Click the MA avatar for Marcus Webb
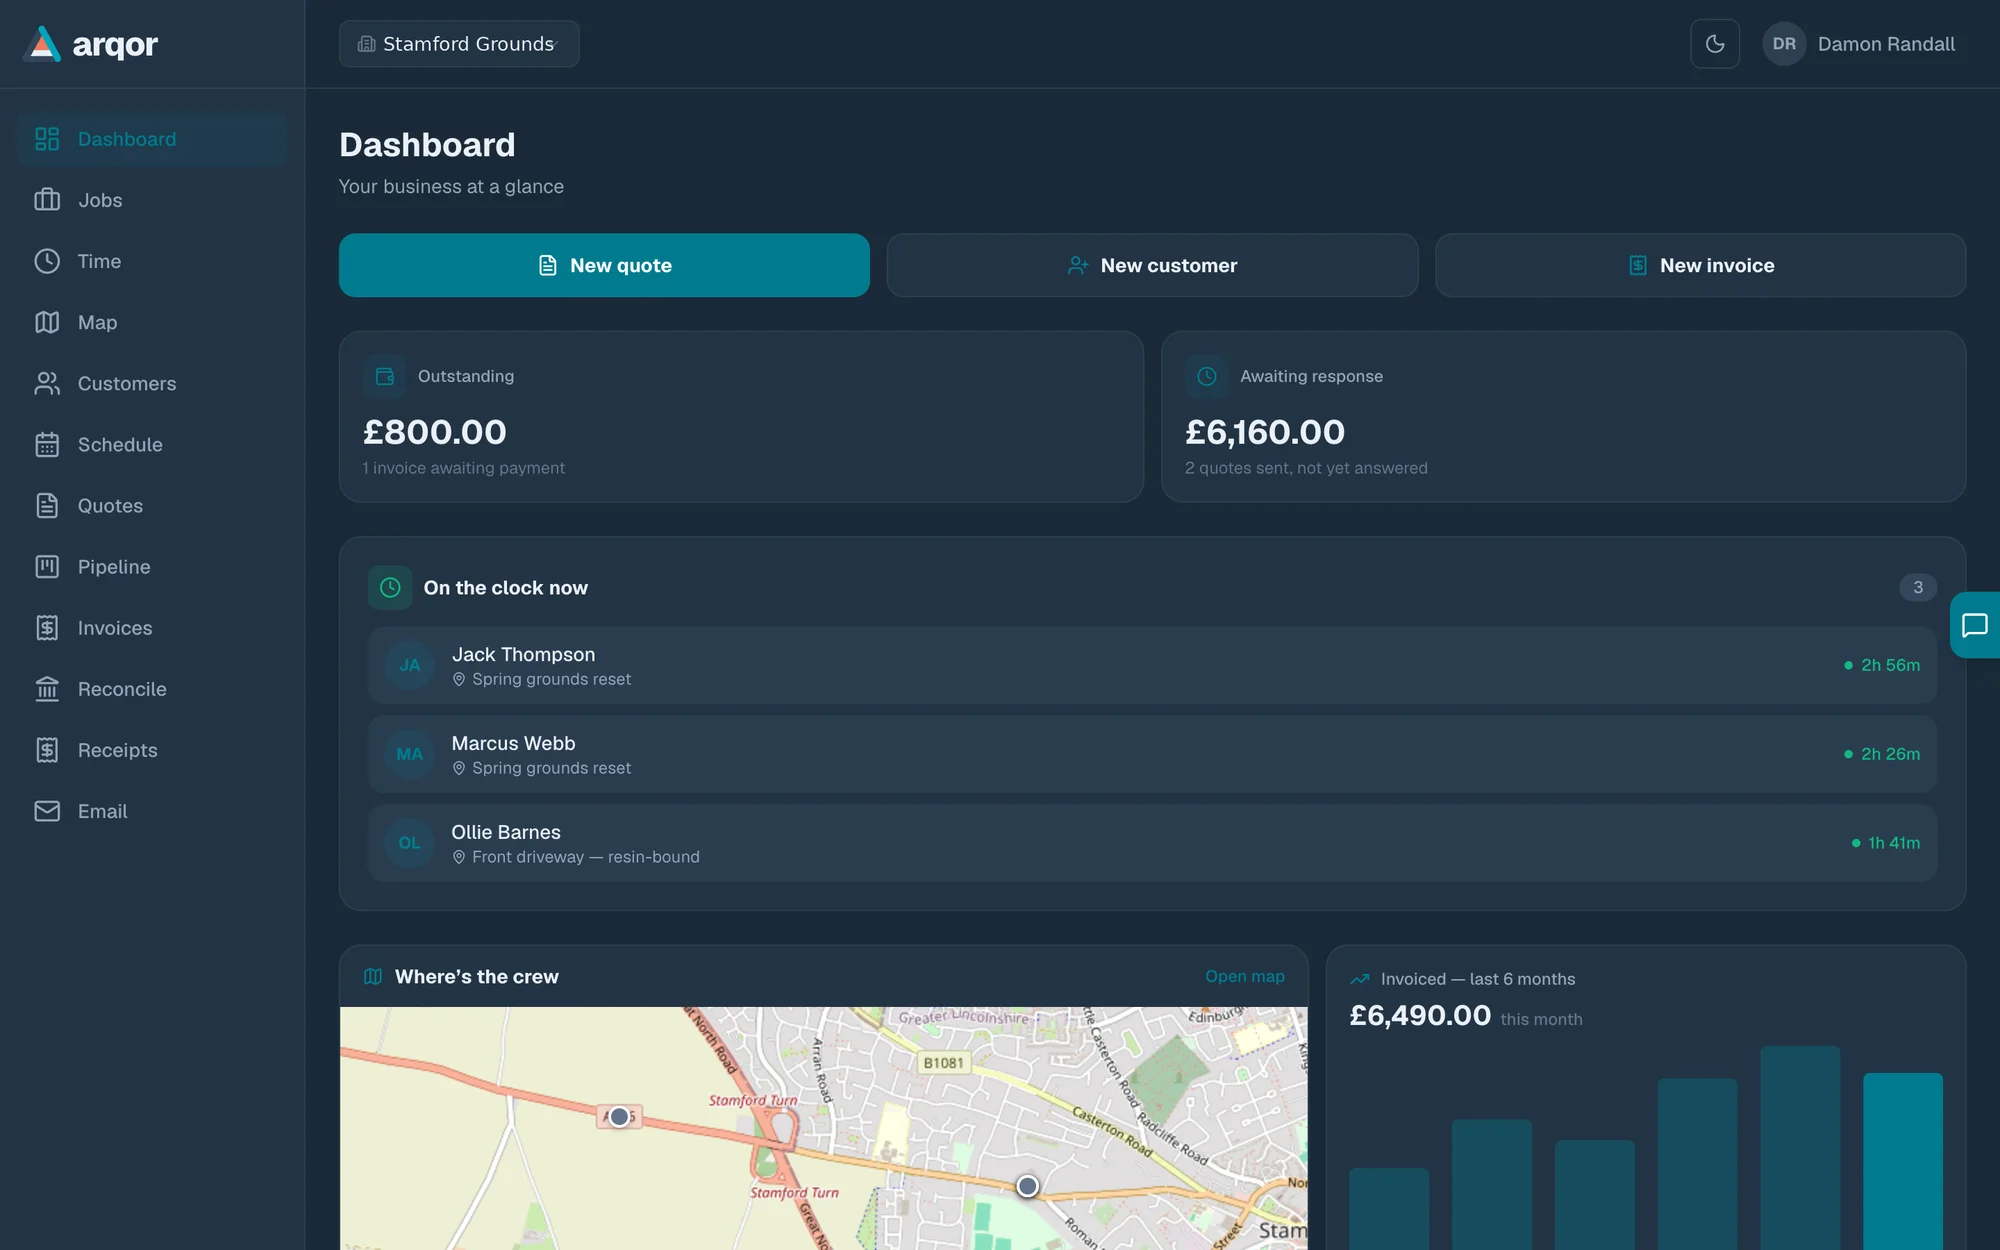This screenshot has width=2000, height=1250. 410,754
